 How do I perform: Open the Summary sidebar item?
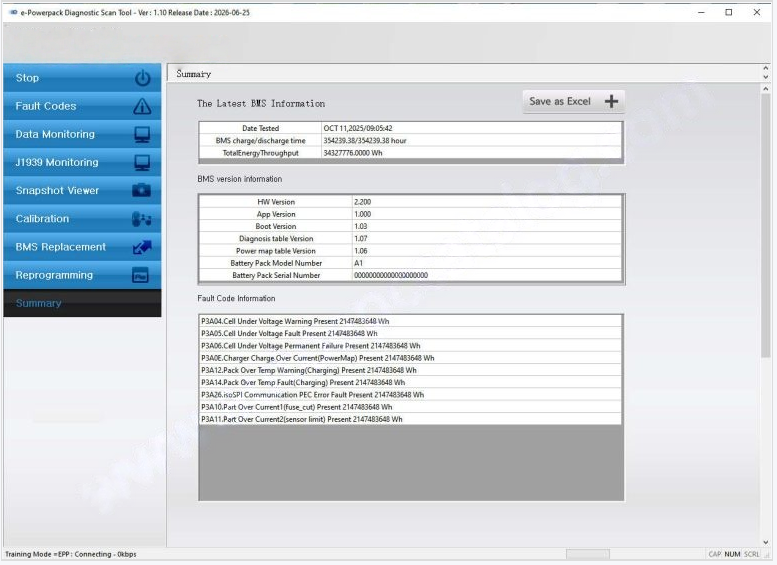(39, 303)
